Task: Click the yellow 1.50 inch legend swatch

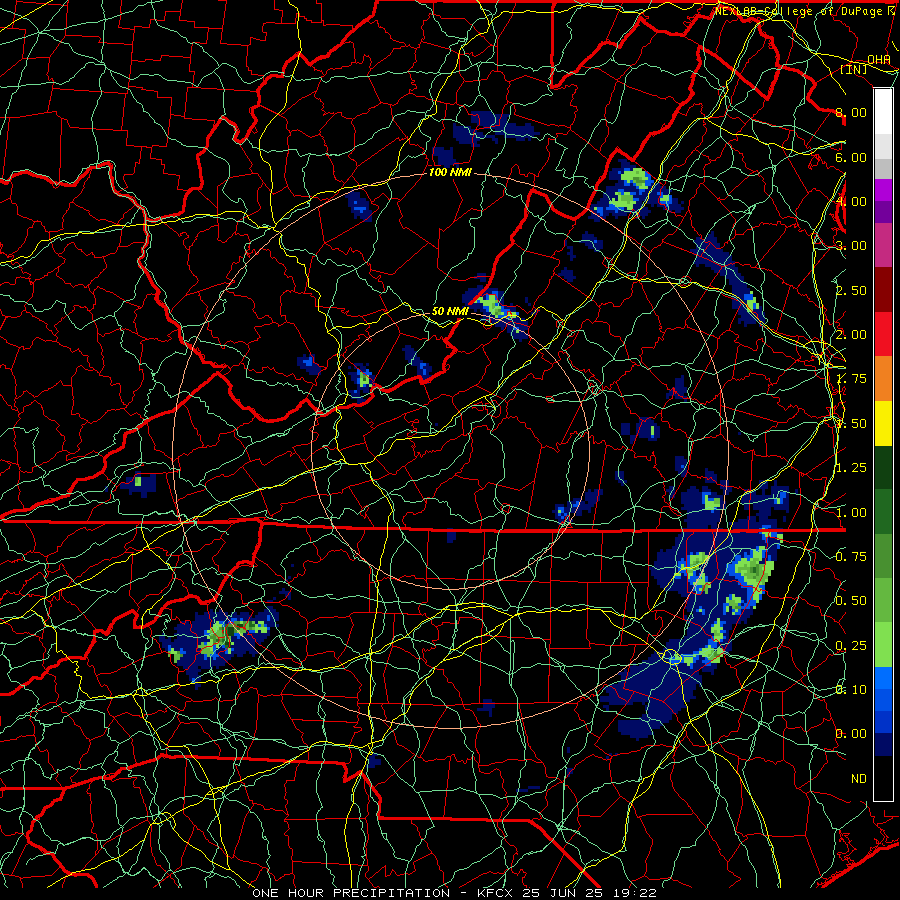Action: (x=883, y=423)
